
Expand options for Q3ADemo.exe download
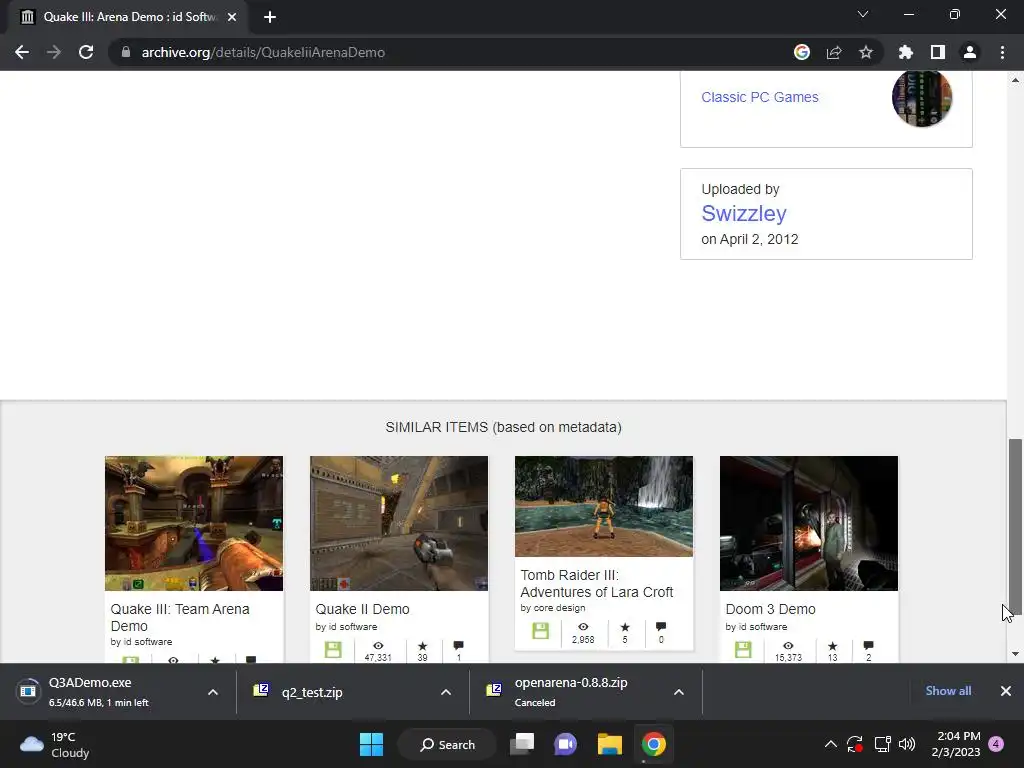tap(213, 692)
